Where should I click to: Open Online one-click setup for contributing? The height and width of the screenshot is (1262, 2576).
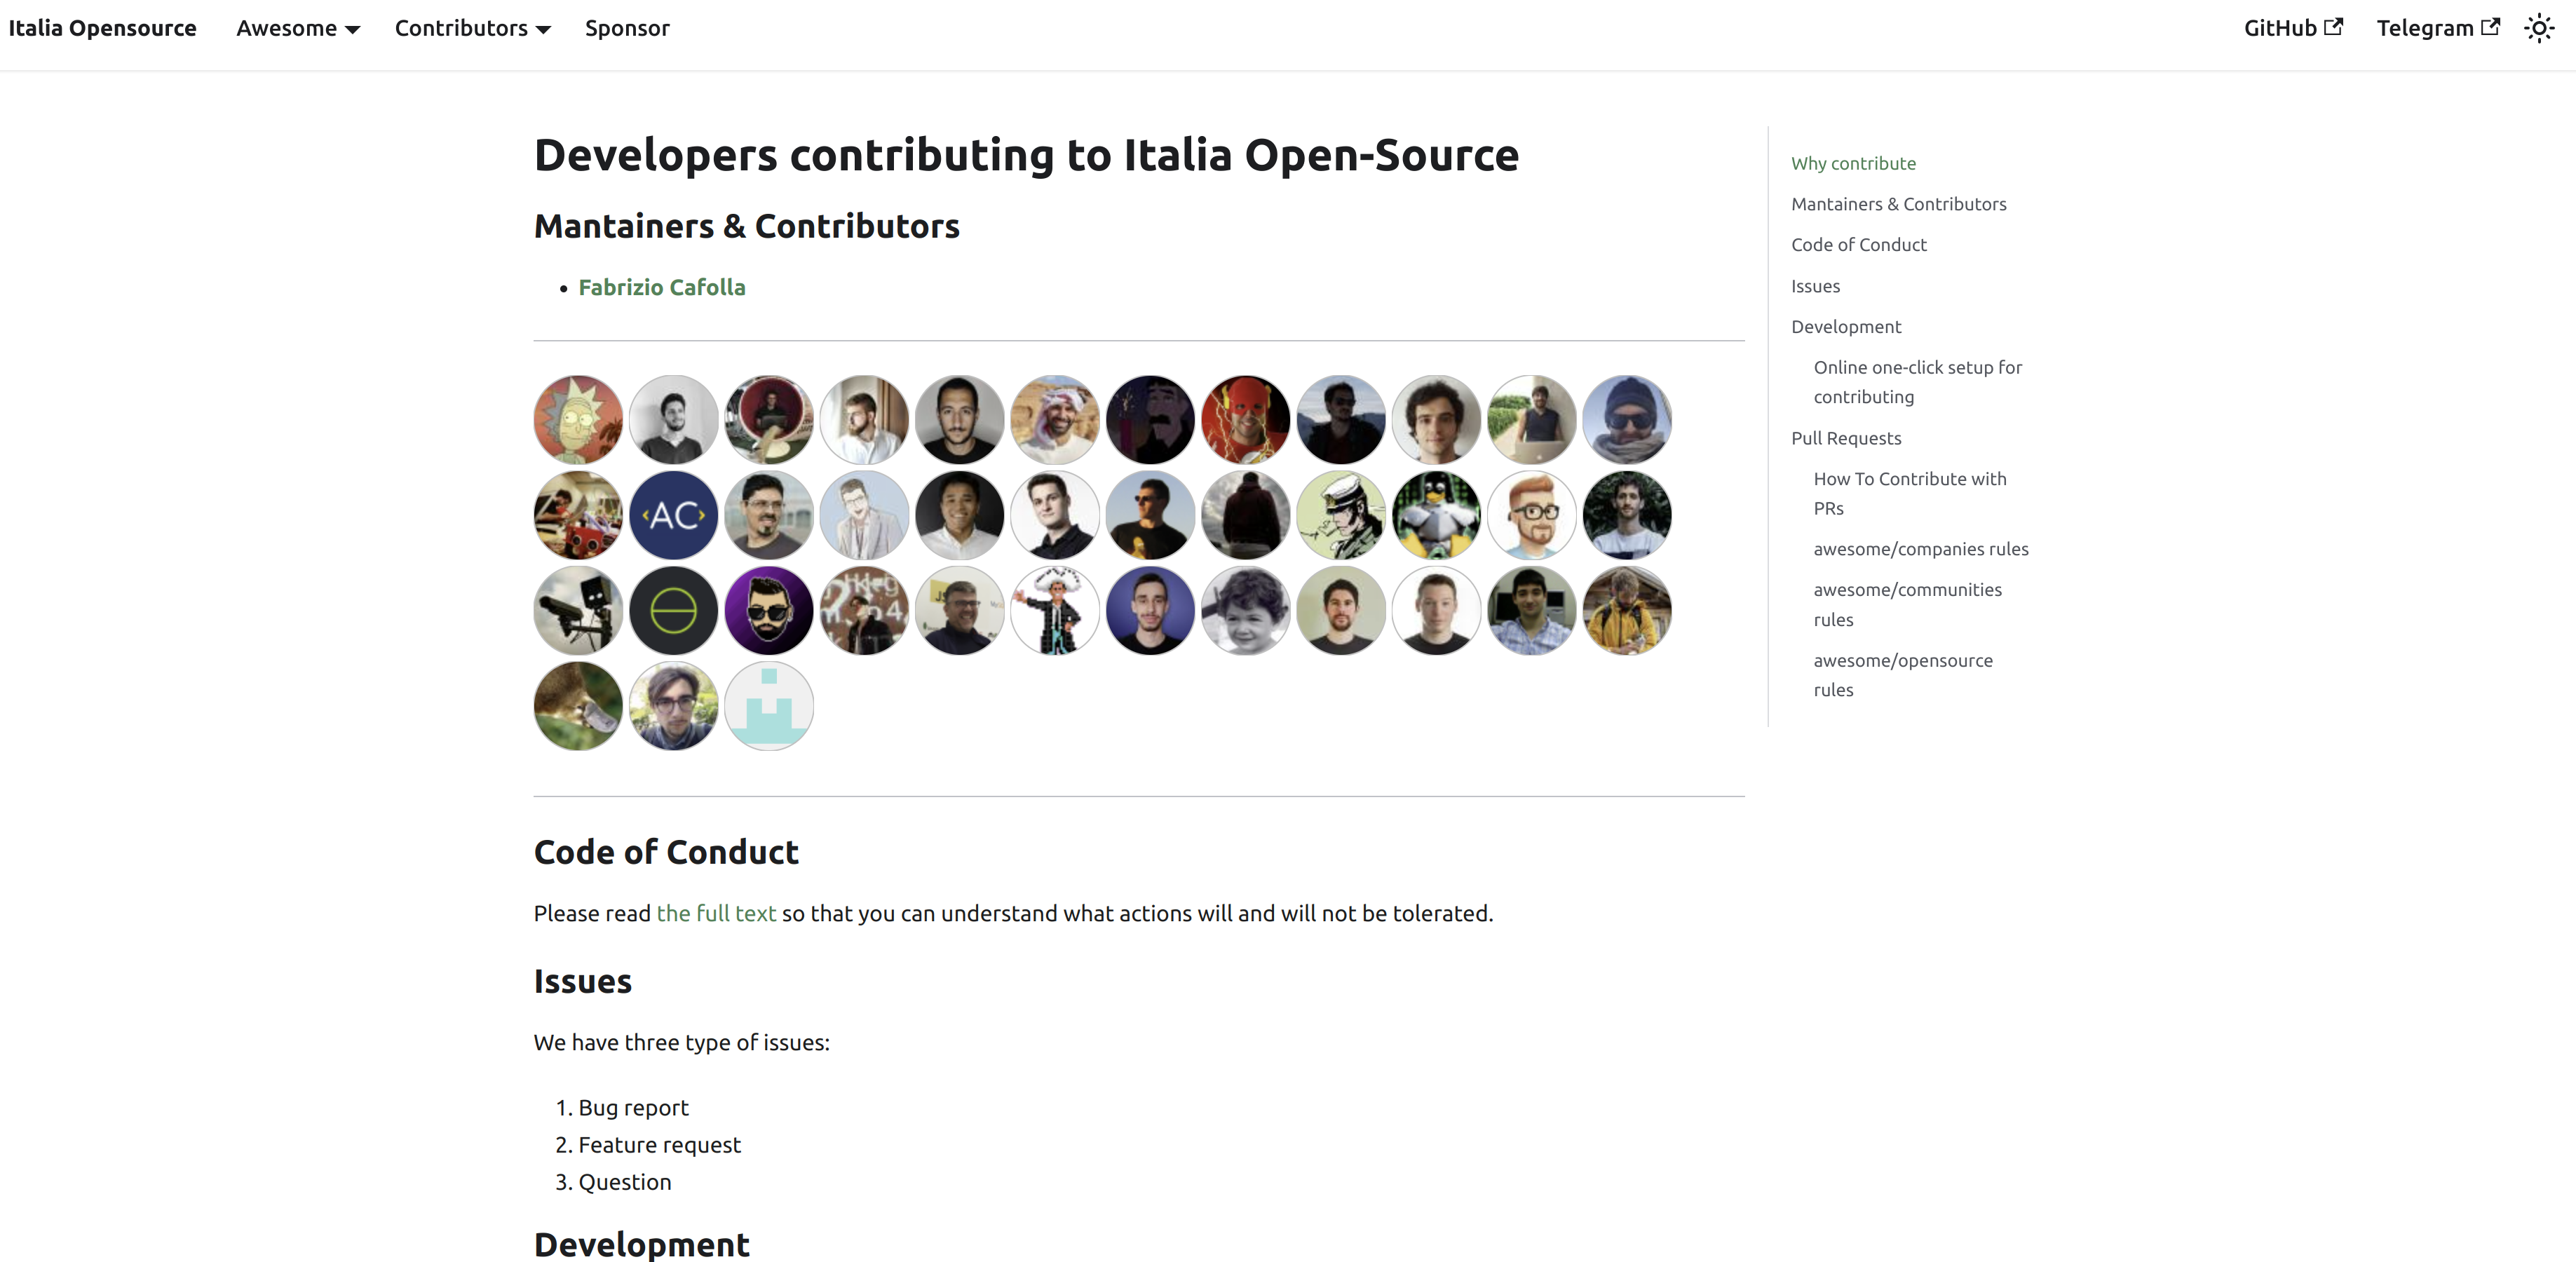[x=1917, y=382]
